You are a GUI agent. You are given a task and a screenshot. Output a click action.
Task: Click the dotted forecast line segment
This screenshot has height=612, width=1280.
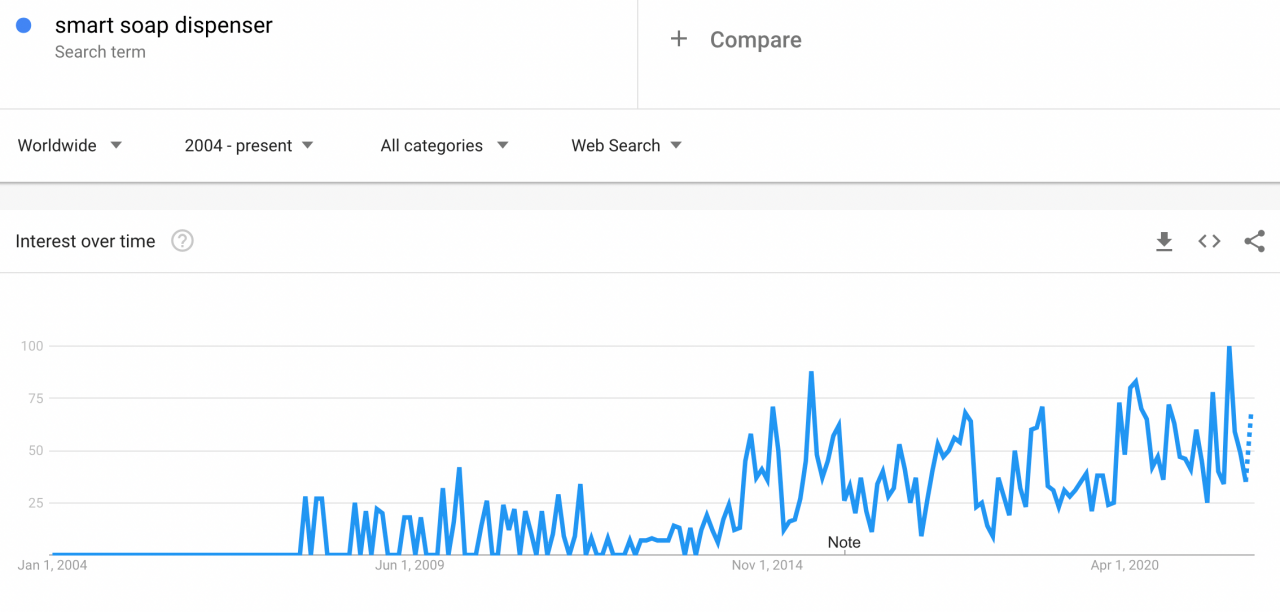pyautogui.click(x=1249, y=447)
